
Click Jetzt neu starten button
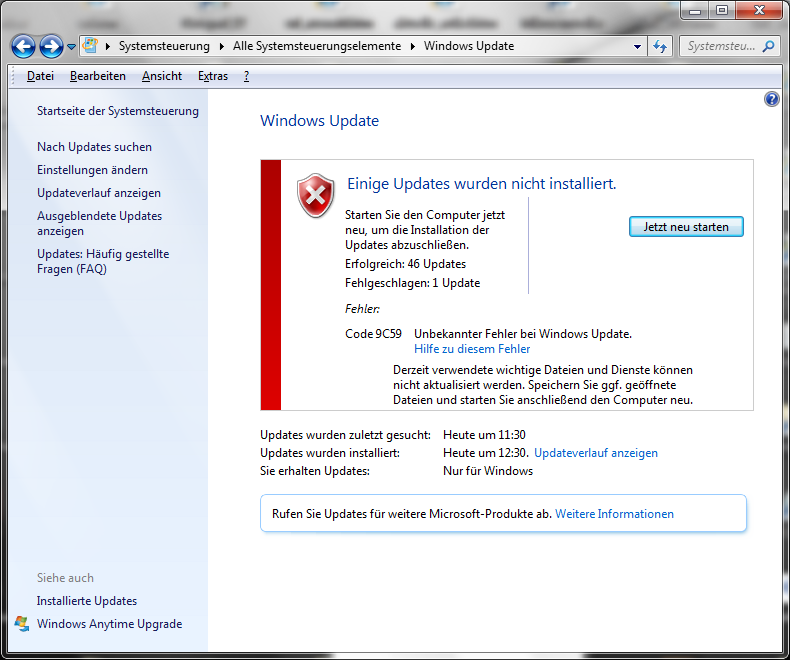pyautogui.click(x=686, y=227)
